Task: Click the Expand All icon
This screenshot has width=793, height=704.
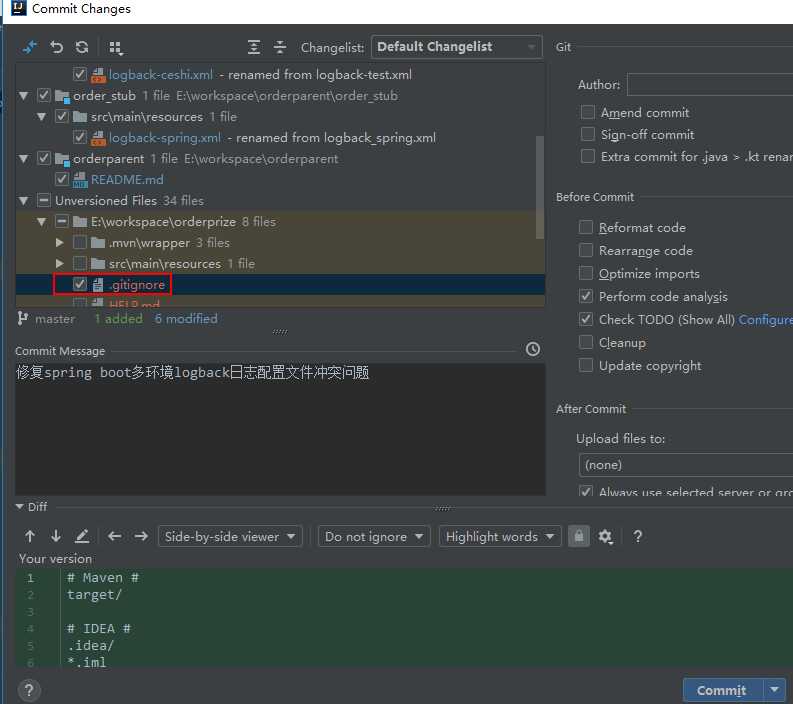Action: coord(254,47)
